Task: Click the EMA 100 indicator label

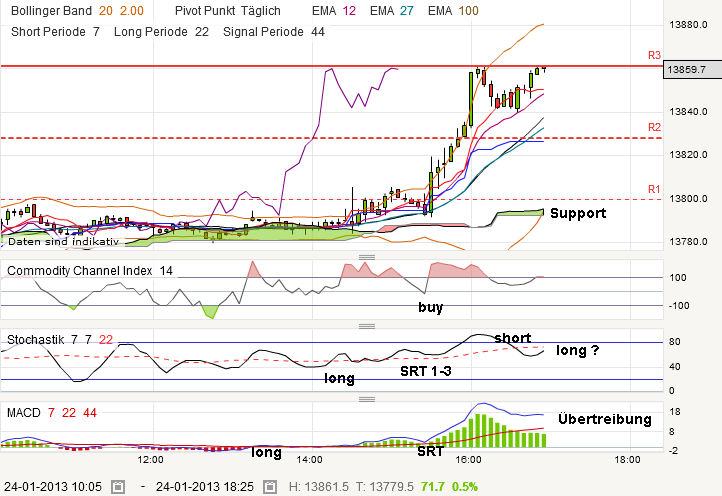Action: coord(453,11)
